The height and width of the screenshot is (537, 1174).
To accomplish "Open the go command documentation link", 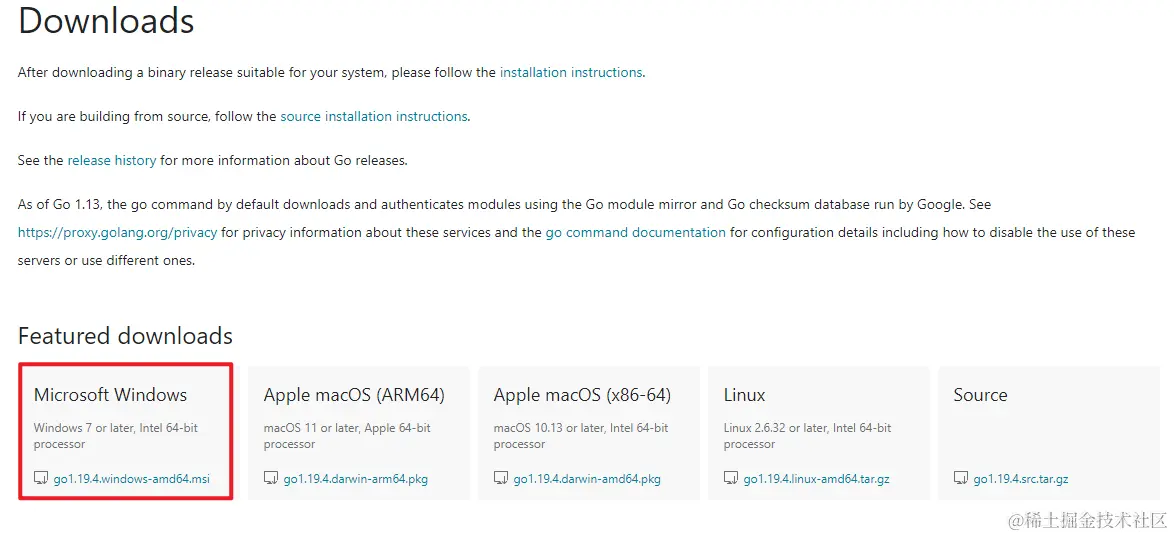I will coord(636,232).
